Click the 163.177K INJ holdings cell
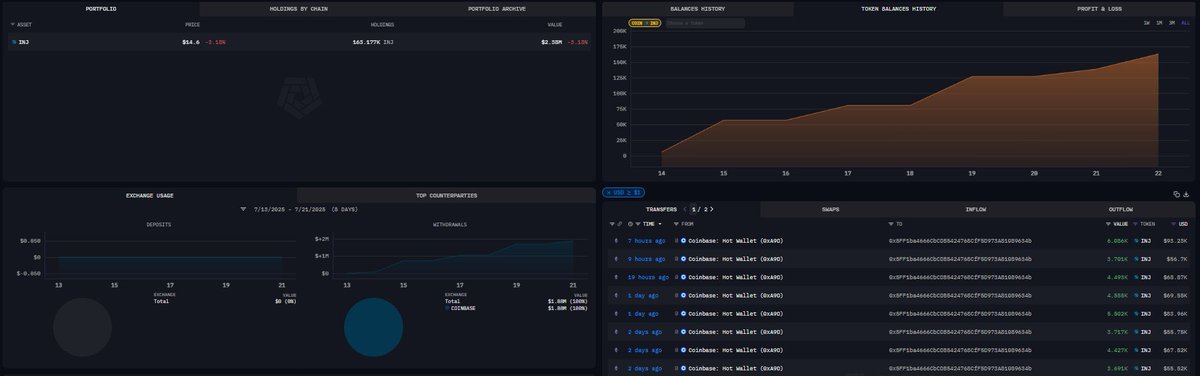 (372, 42)
